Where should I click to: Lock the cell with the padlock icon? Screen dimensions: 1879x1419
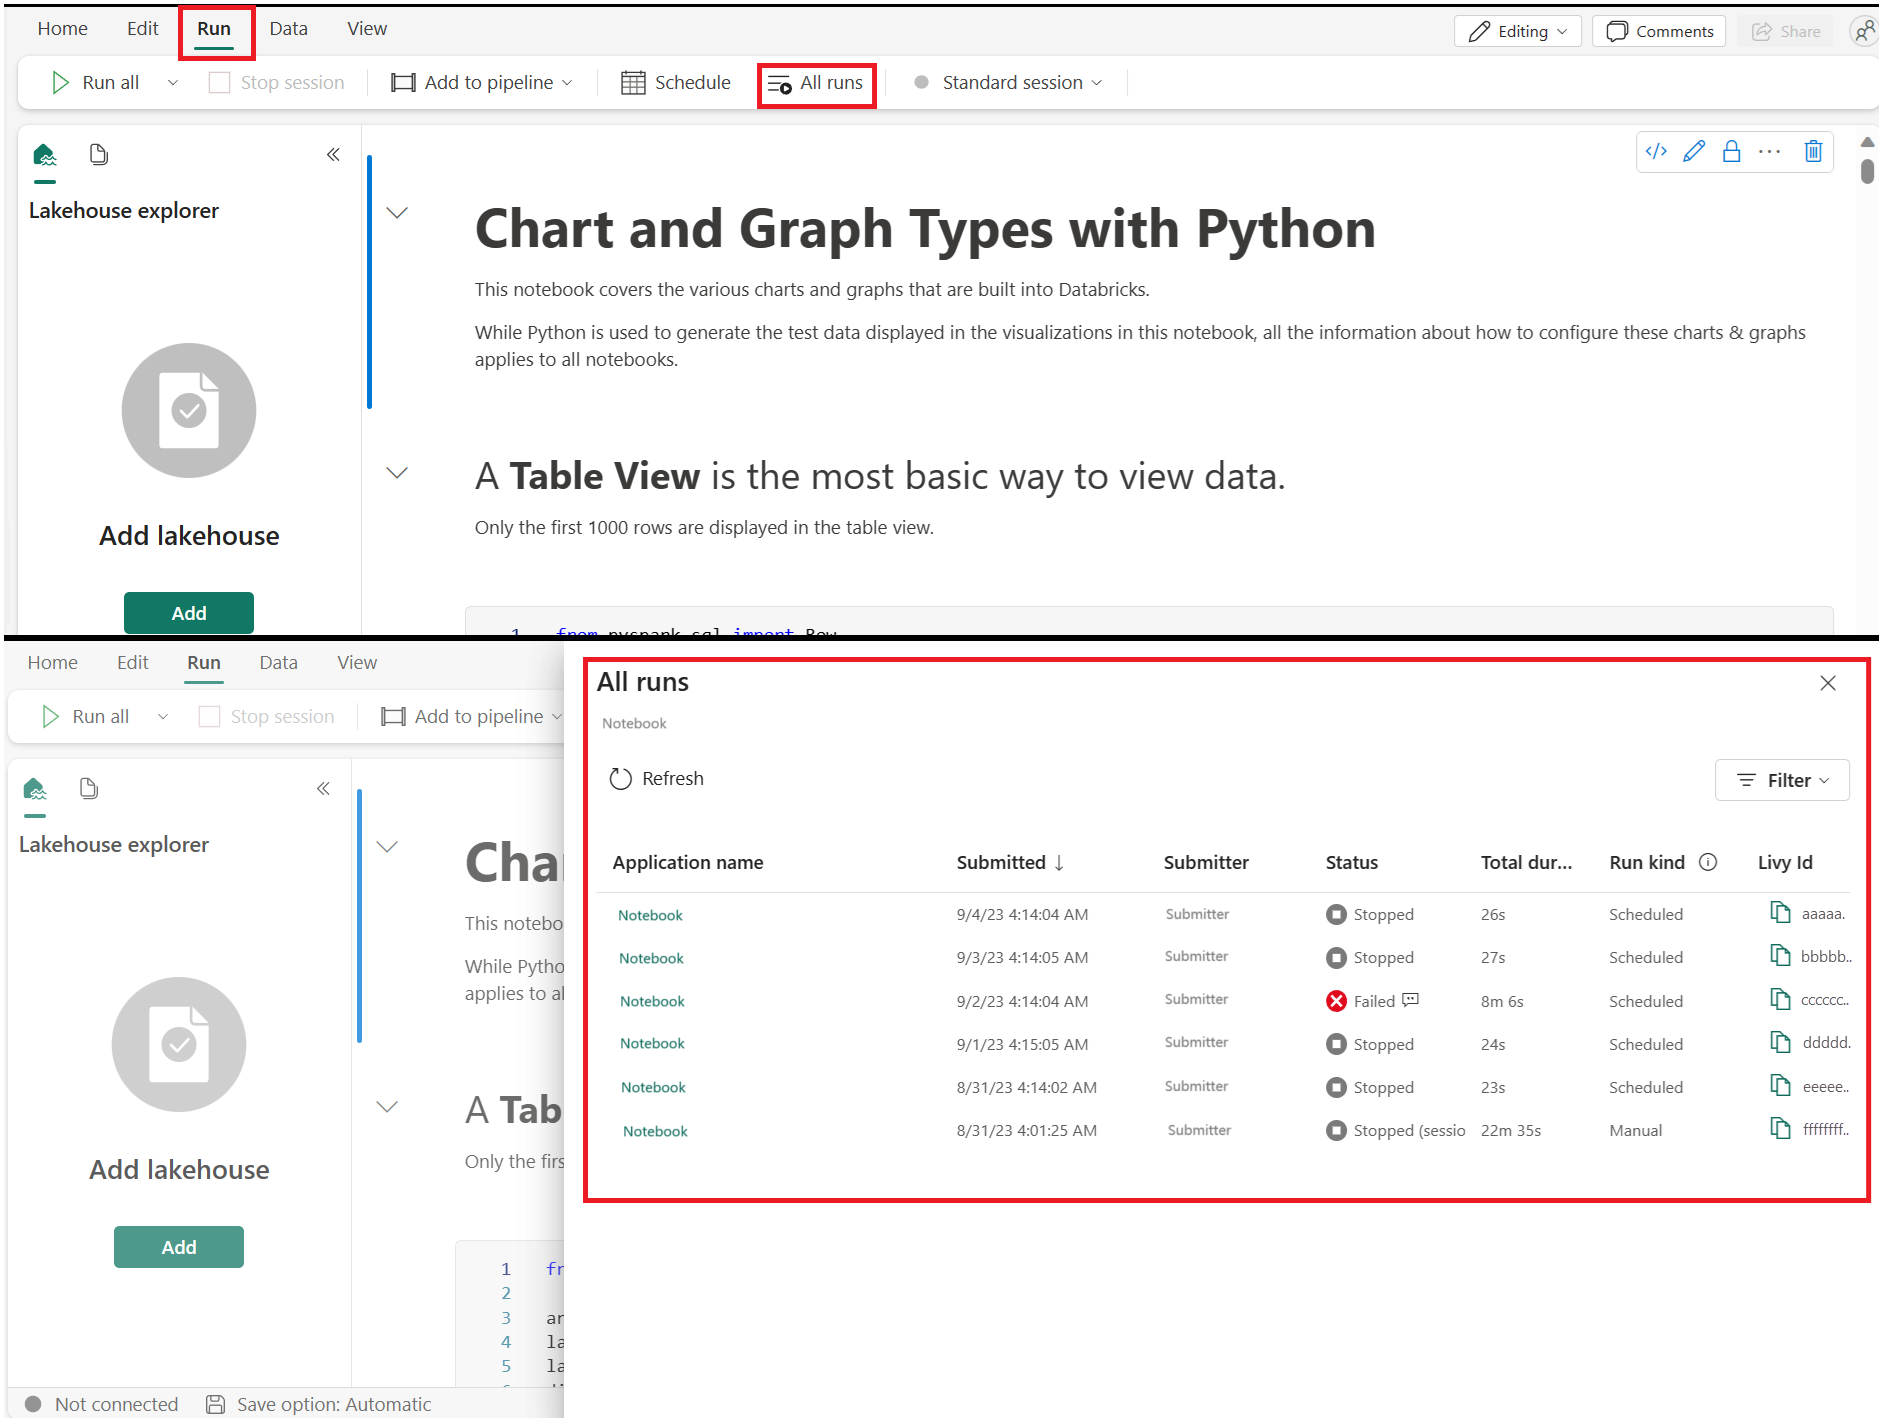1732,152
